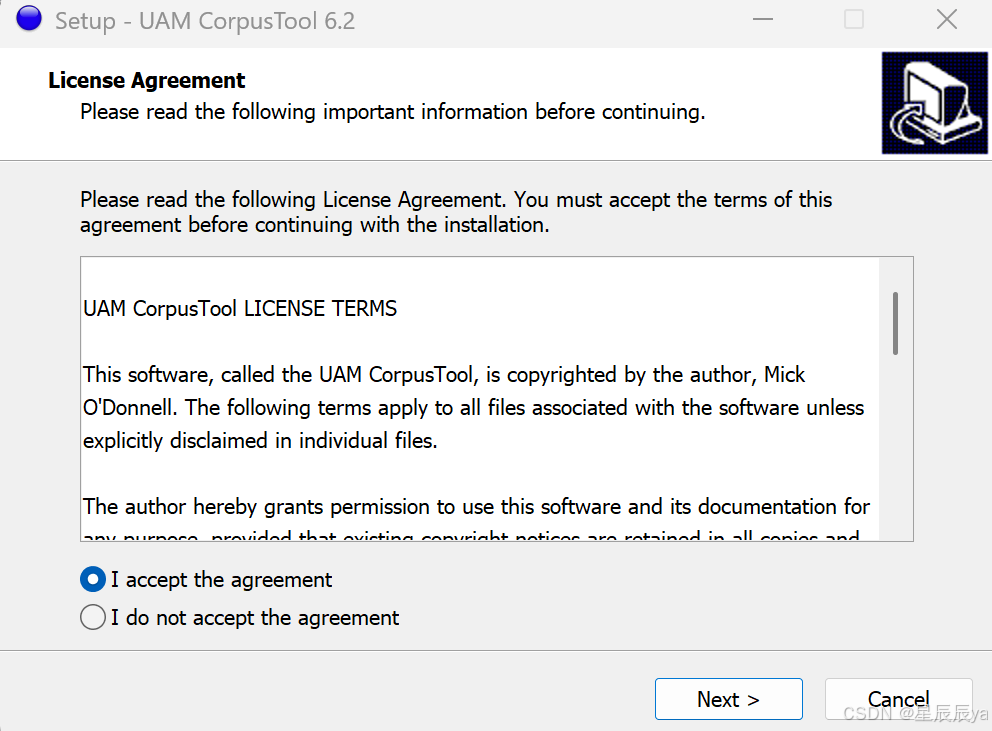Cancel the UAM CorpusTool installation
This screenshot has height=731, width=992.
[898, 699]
